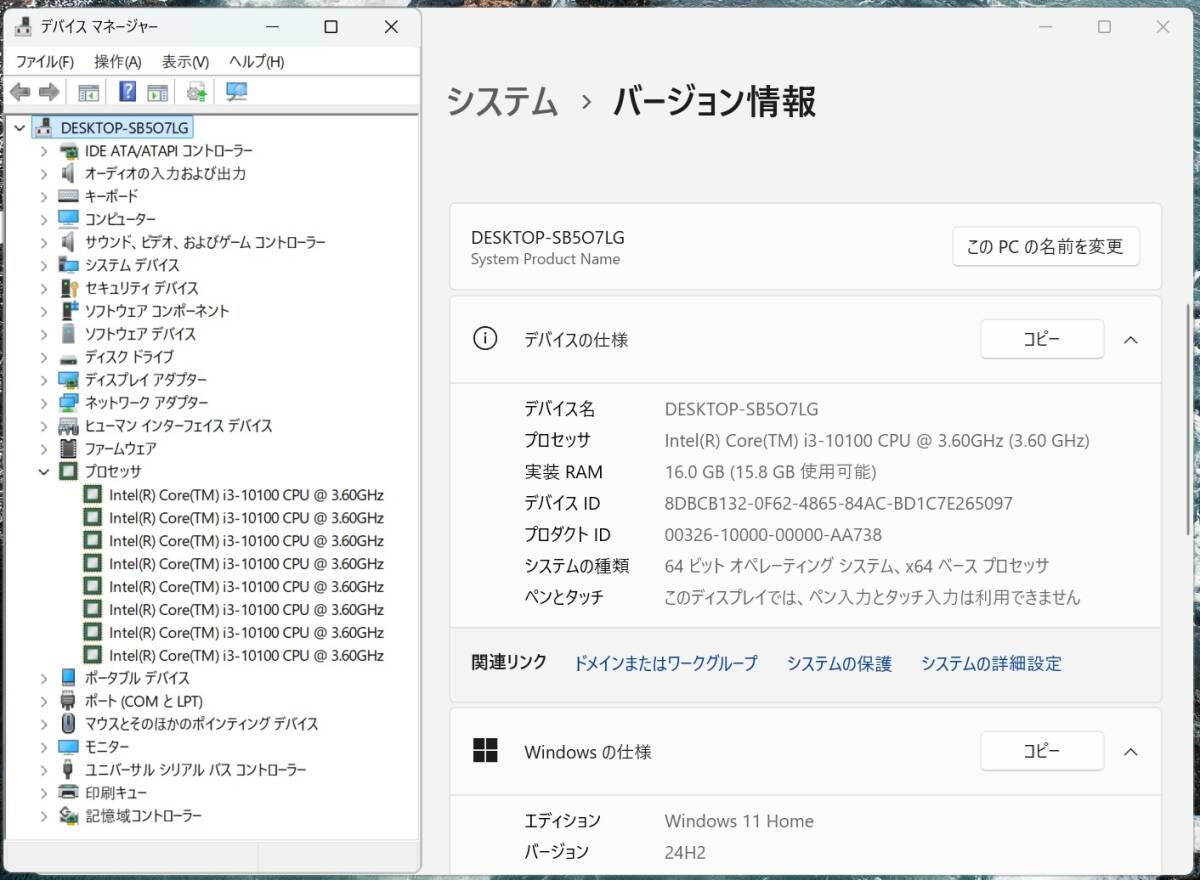This screenshot has width=1200, height=880.
Task: Open the 表示(V) menu
Action: (186, 62)
